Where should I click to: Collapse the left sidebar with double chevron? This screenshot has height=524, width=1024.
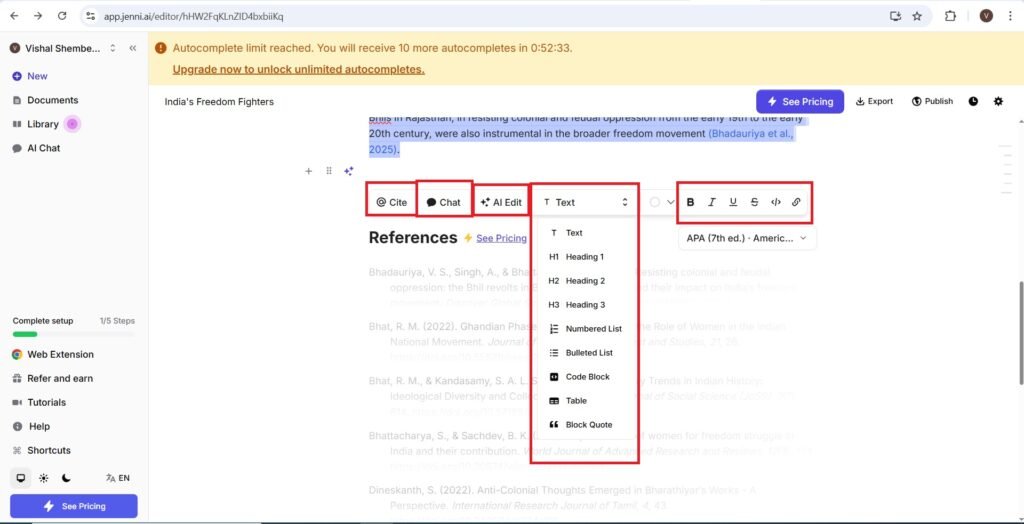133,48
